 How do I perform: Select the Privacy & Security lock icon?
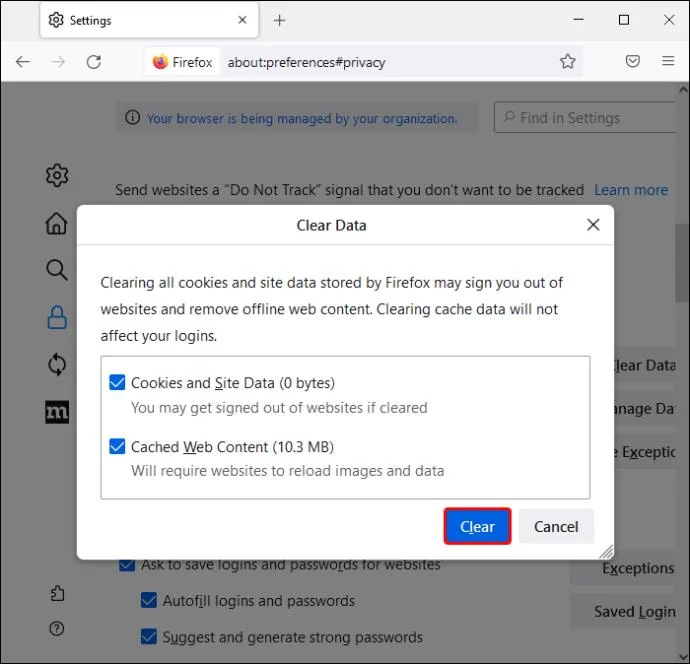pyautogui.click(x=57, y=318)
